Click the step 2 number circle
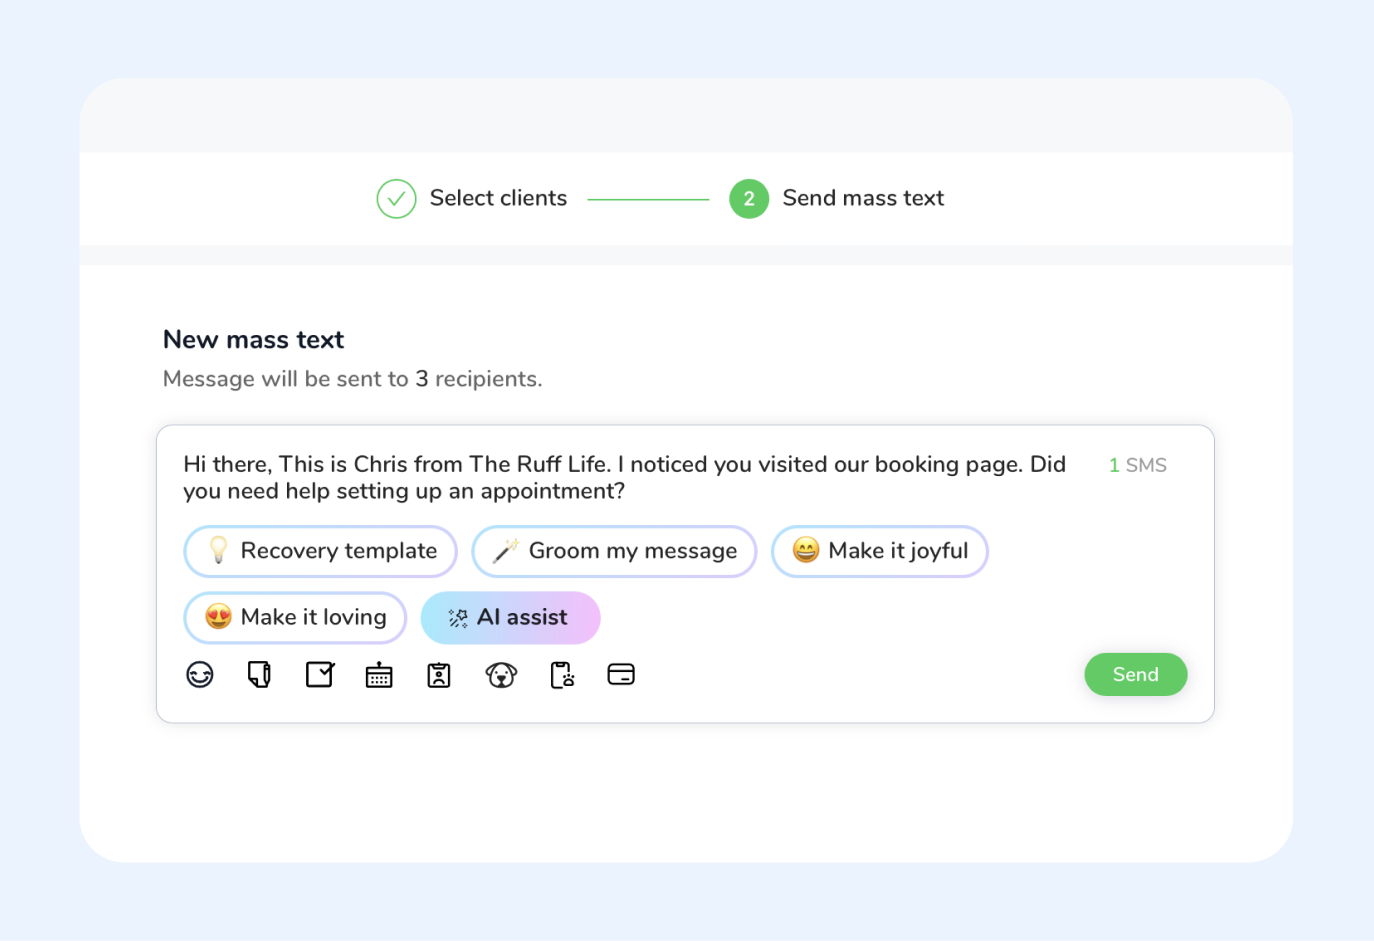The height and width of the screenshot is (941, 1374). (x=749, y=199)
